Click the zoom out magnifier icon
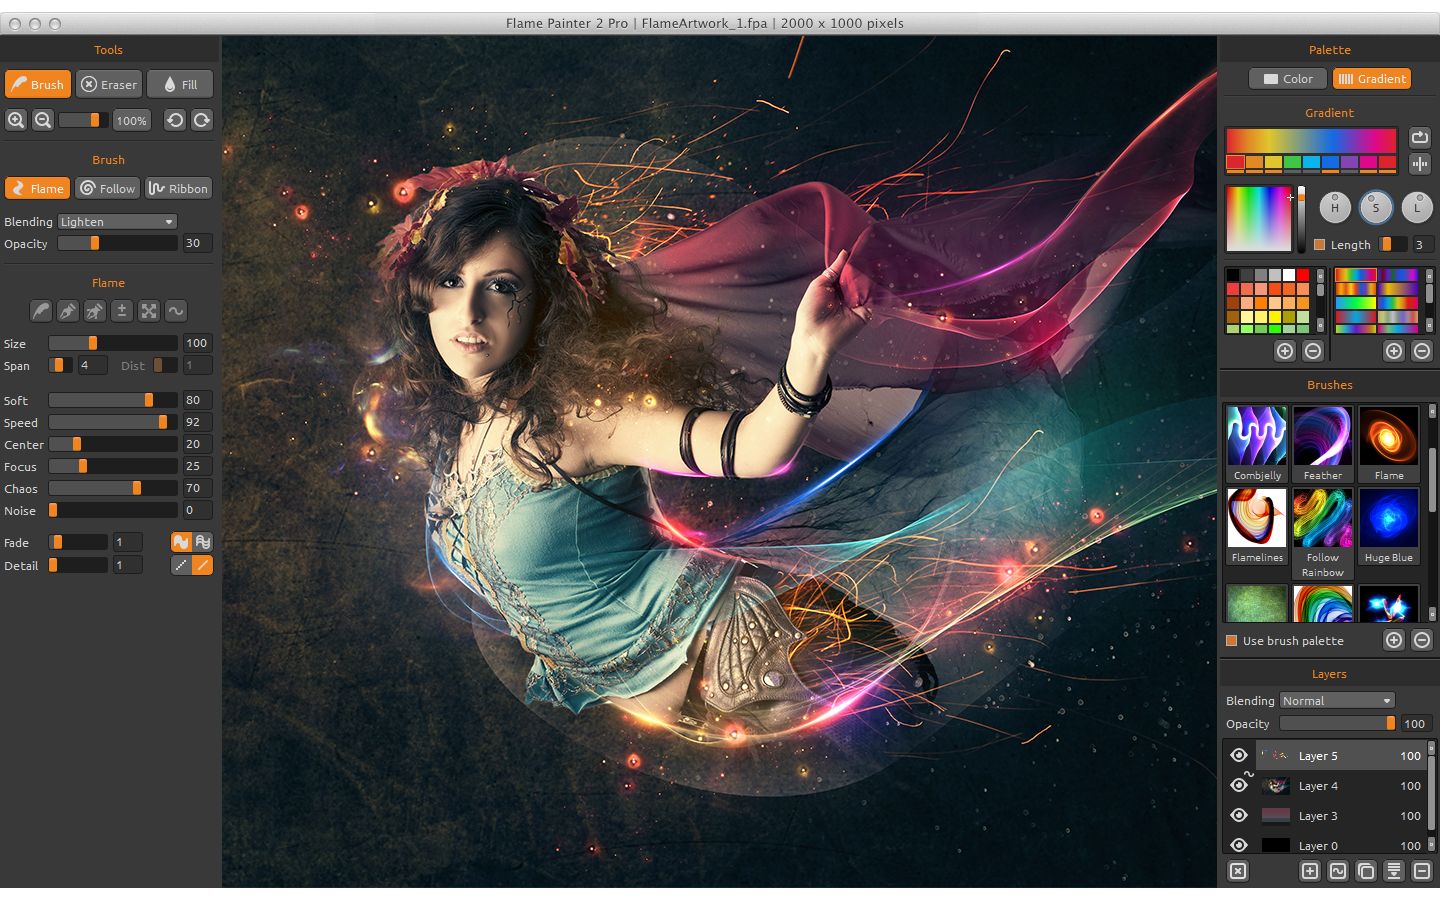1440x900 pixels. click(43, 120)
